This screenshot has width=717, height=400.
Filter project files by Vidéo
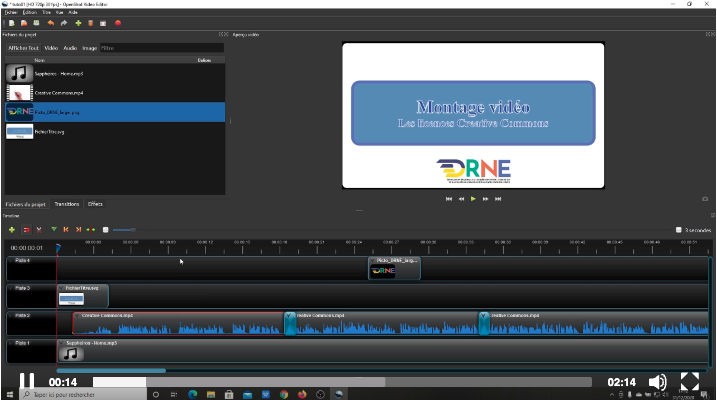[51, 48]
